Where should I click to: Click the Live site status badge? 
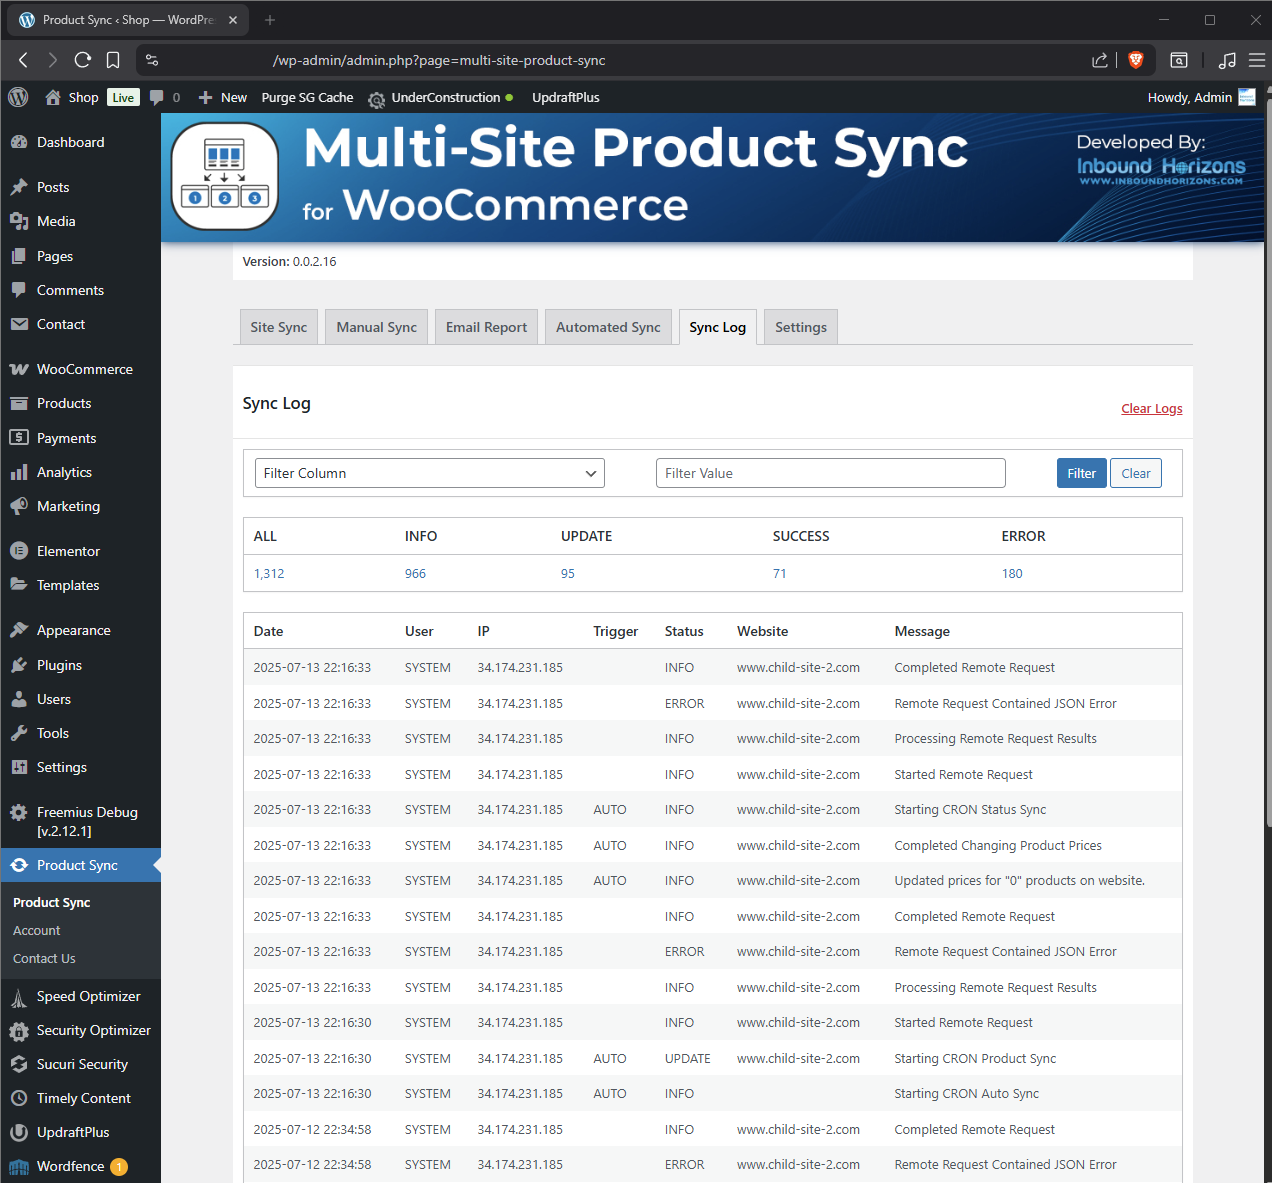pyautogui.click(x=123, y=97)
